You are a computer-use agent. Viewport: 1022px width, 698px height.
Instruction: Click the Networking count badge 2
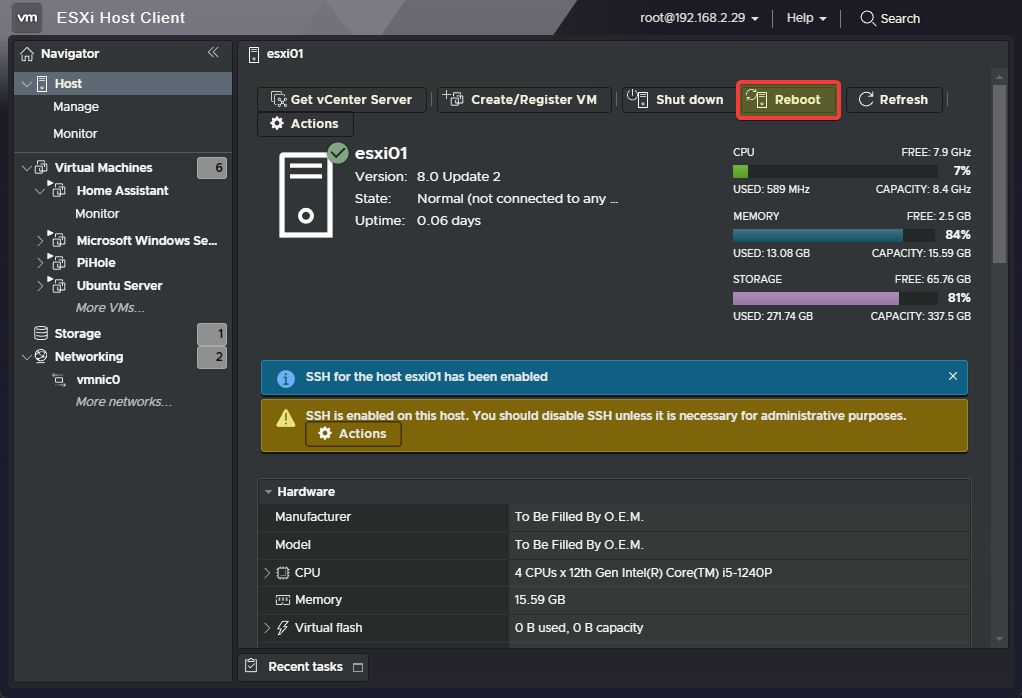(212, 357)
